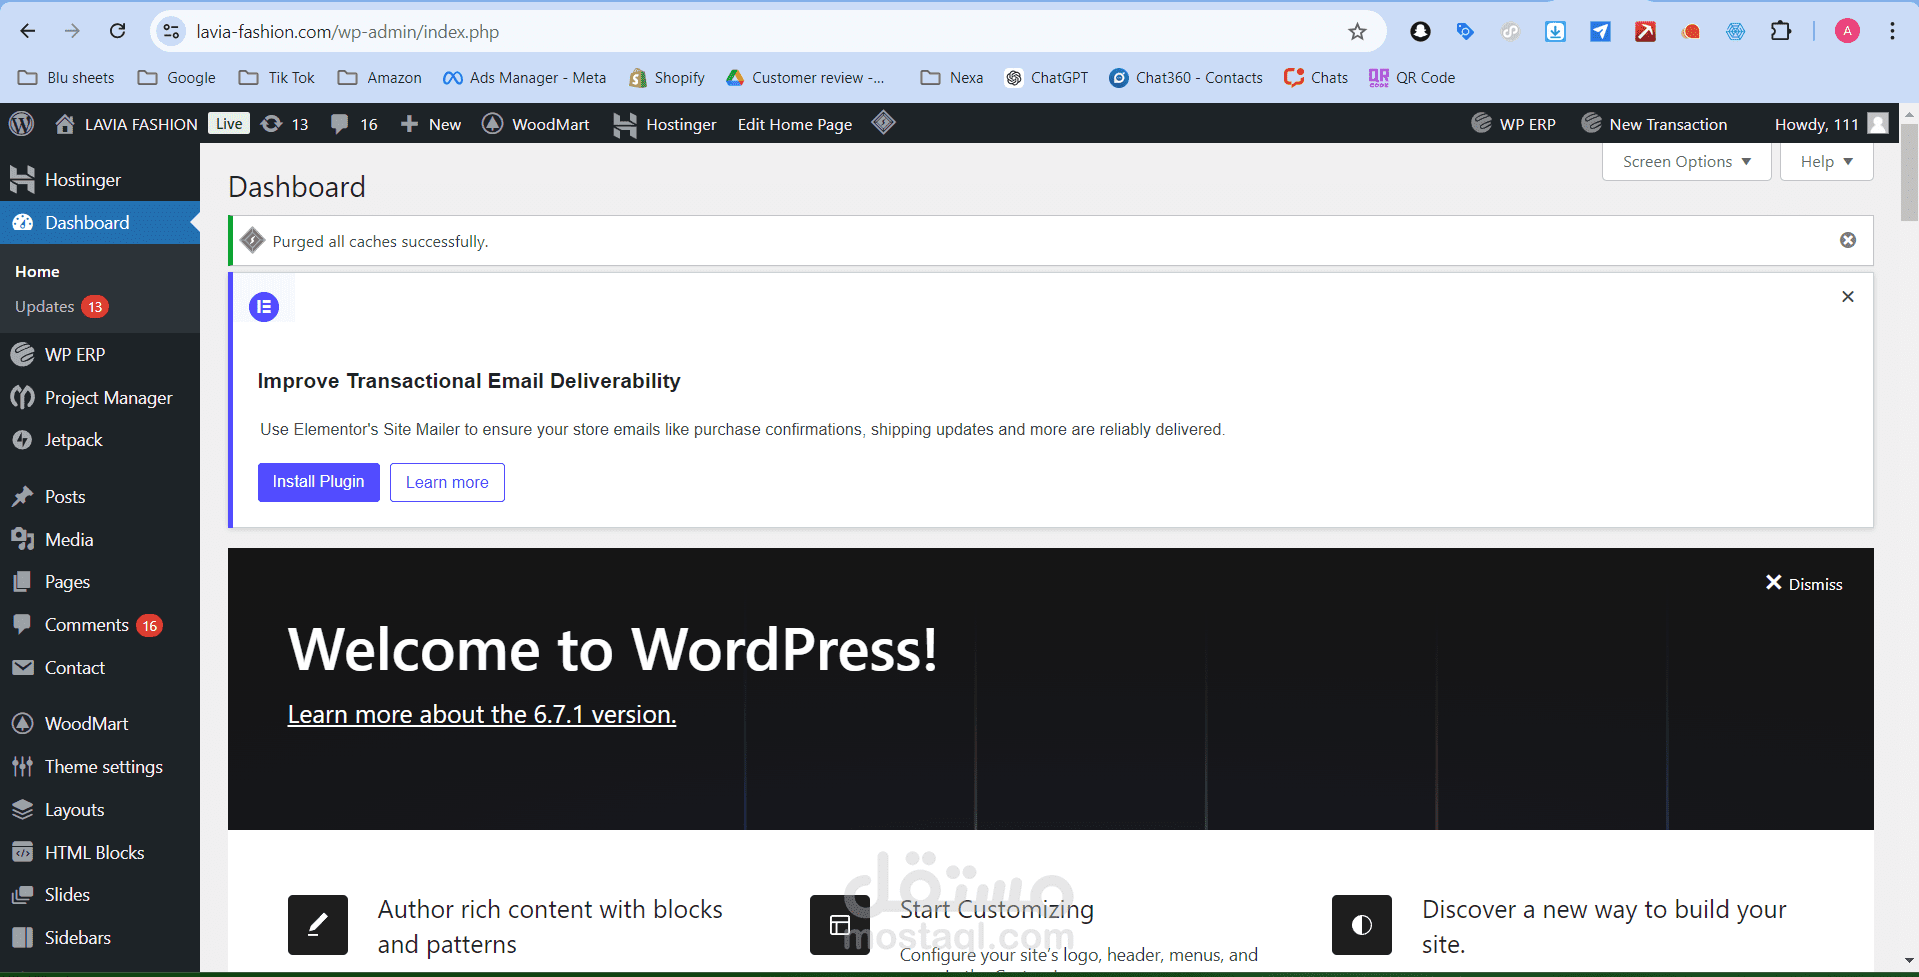The height and width of the screenshot is (977, 1919).
Task: Click the Theme settings sliders icon
Action: 22,767
